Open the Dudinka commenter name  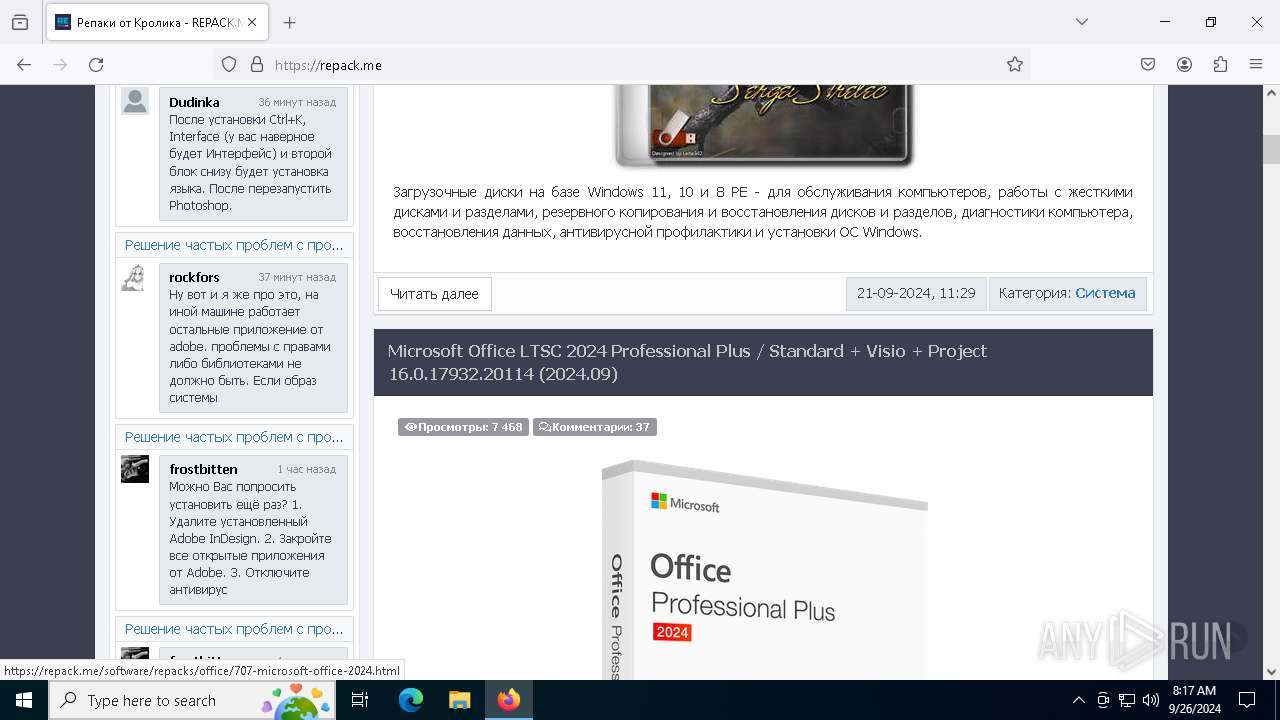[194, 102]
